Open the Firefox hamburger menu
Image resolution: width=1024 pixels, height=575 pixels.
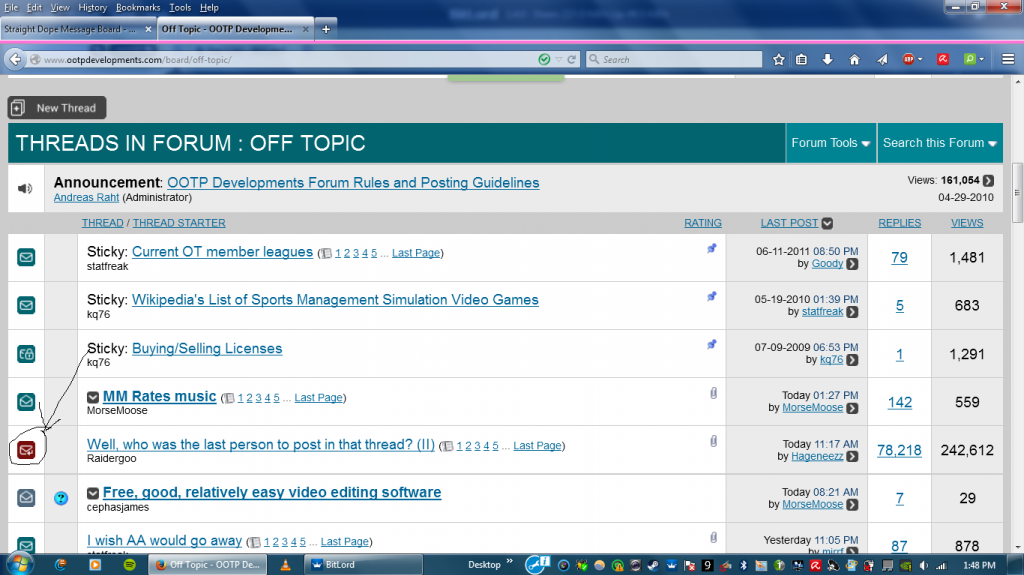(x=1008, y=59)
